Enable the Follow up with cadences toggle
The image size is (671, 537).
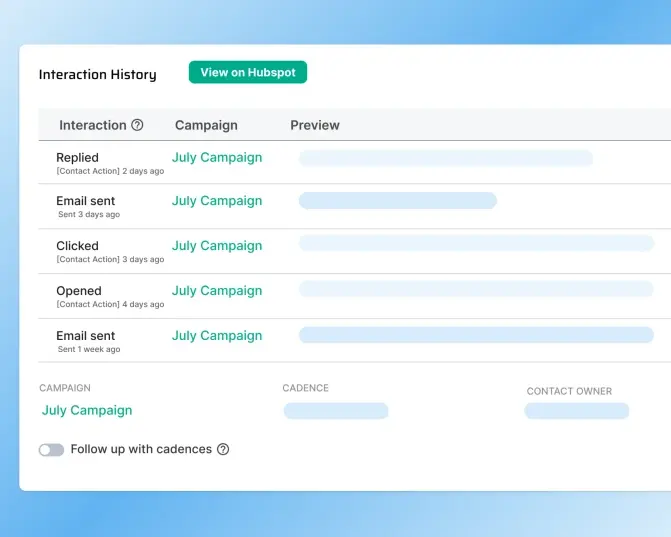coord(51,450)
